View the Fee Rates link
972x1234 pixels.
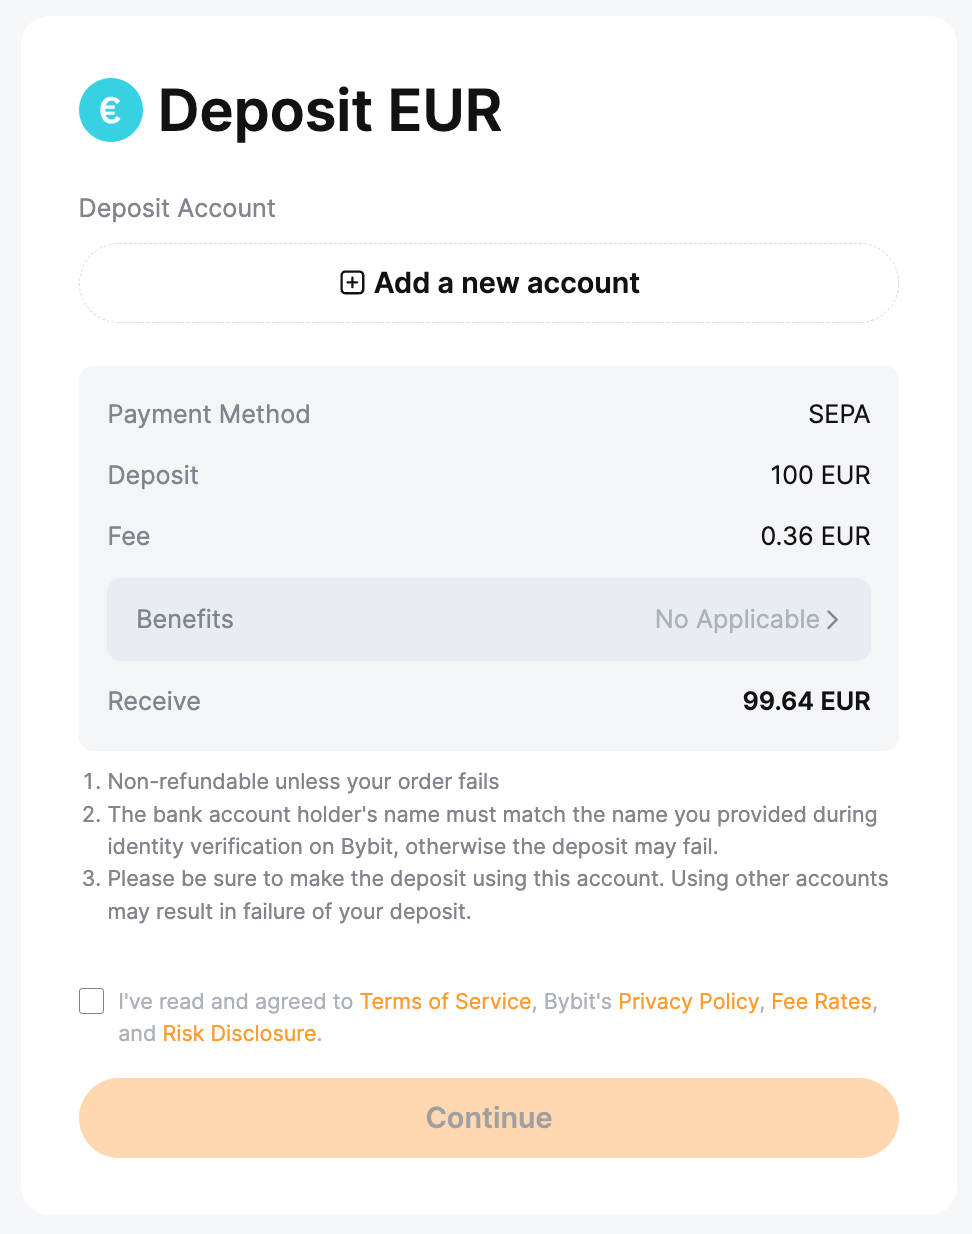[x=821, y=1002]
